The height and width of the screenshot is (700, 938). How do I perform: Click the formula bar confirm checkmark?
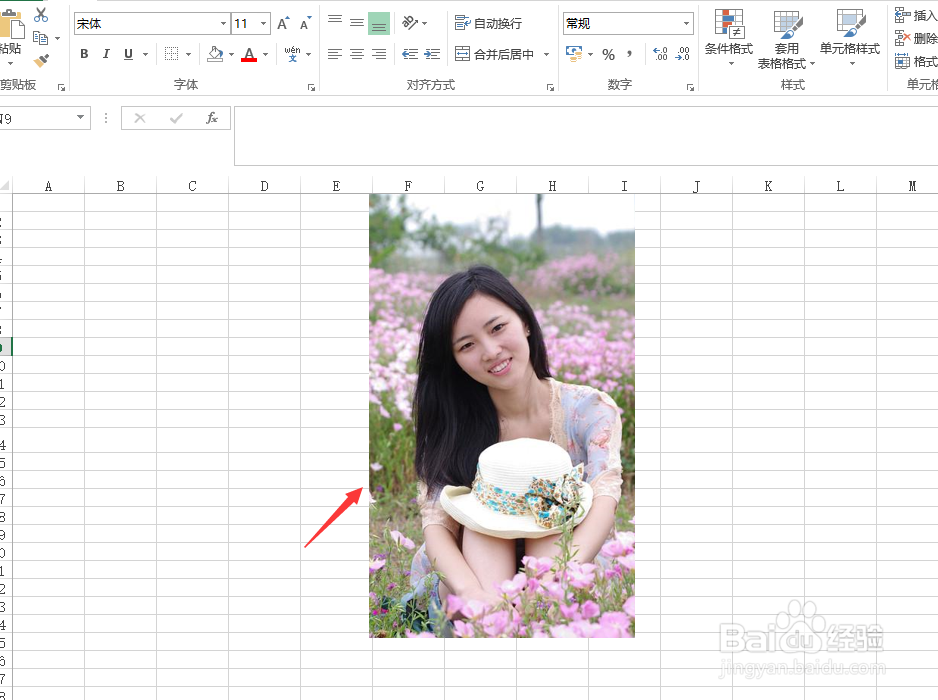[176, 118]
